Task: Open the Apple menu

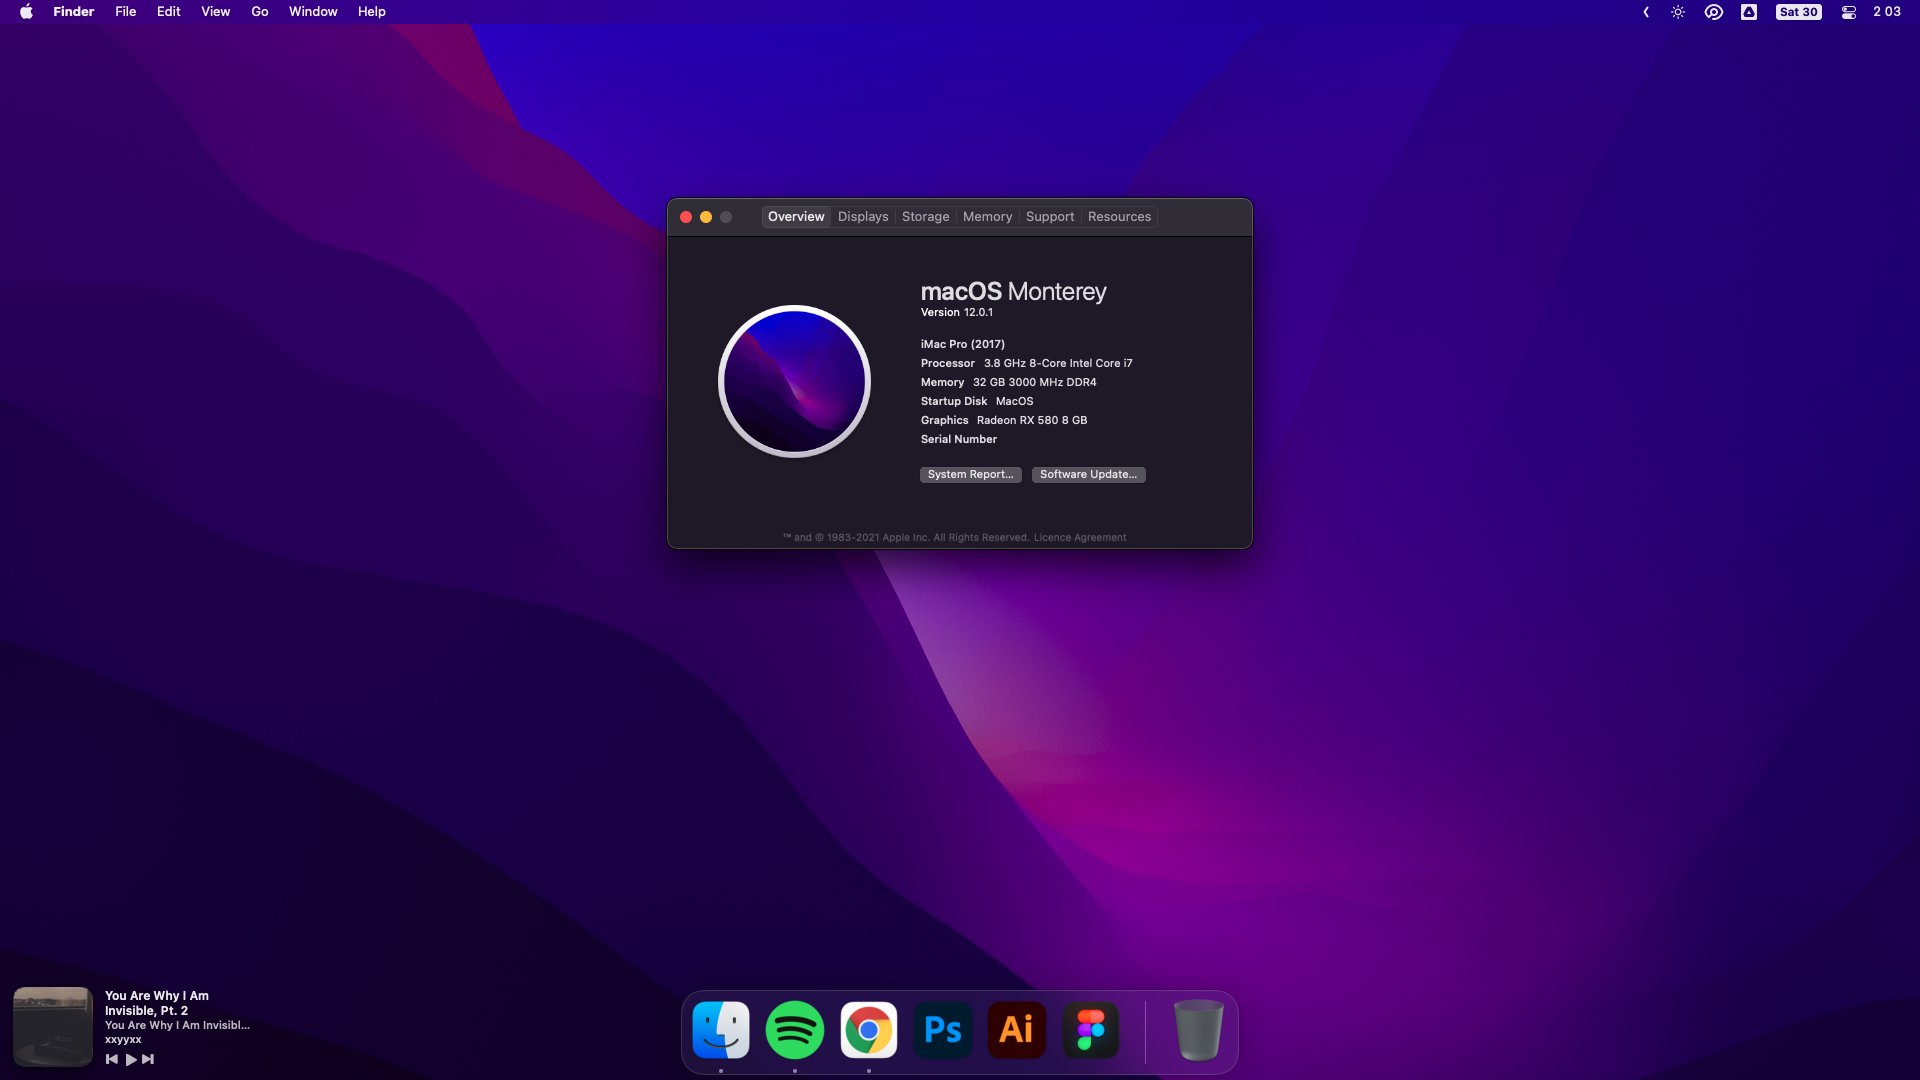Action: pos(26,12)
